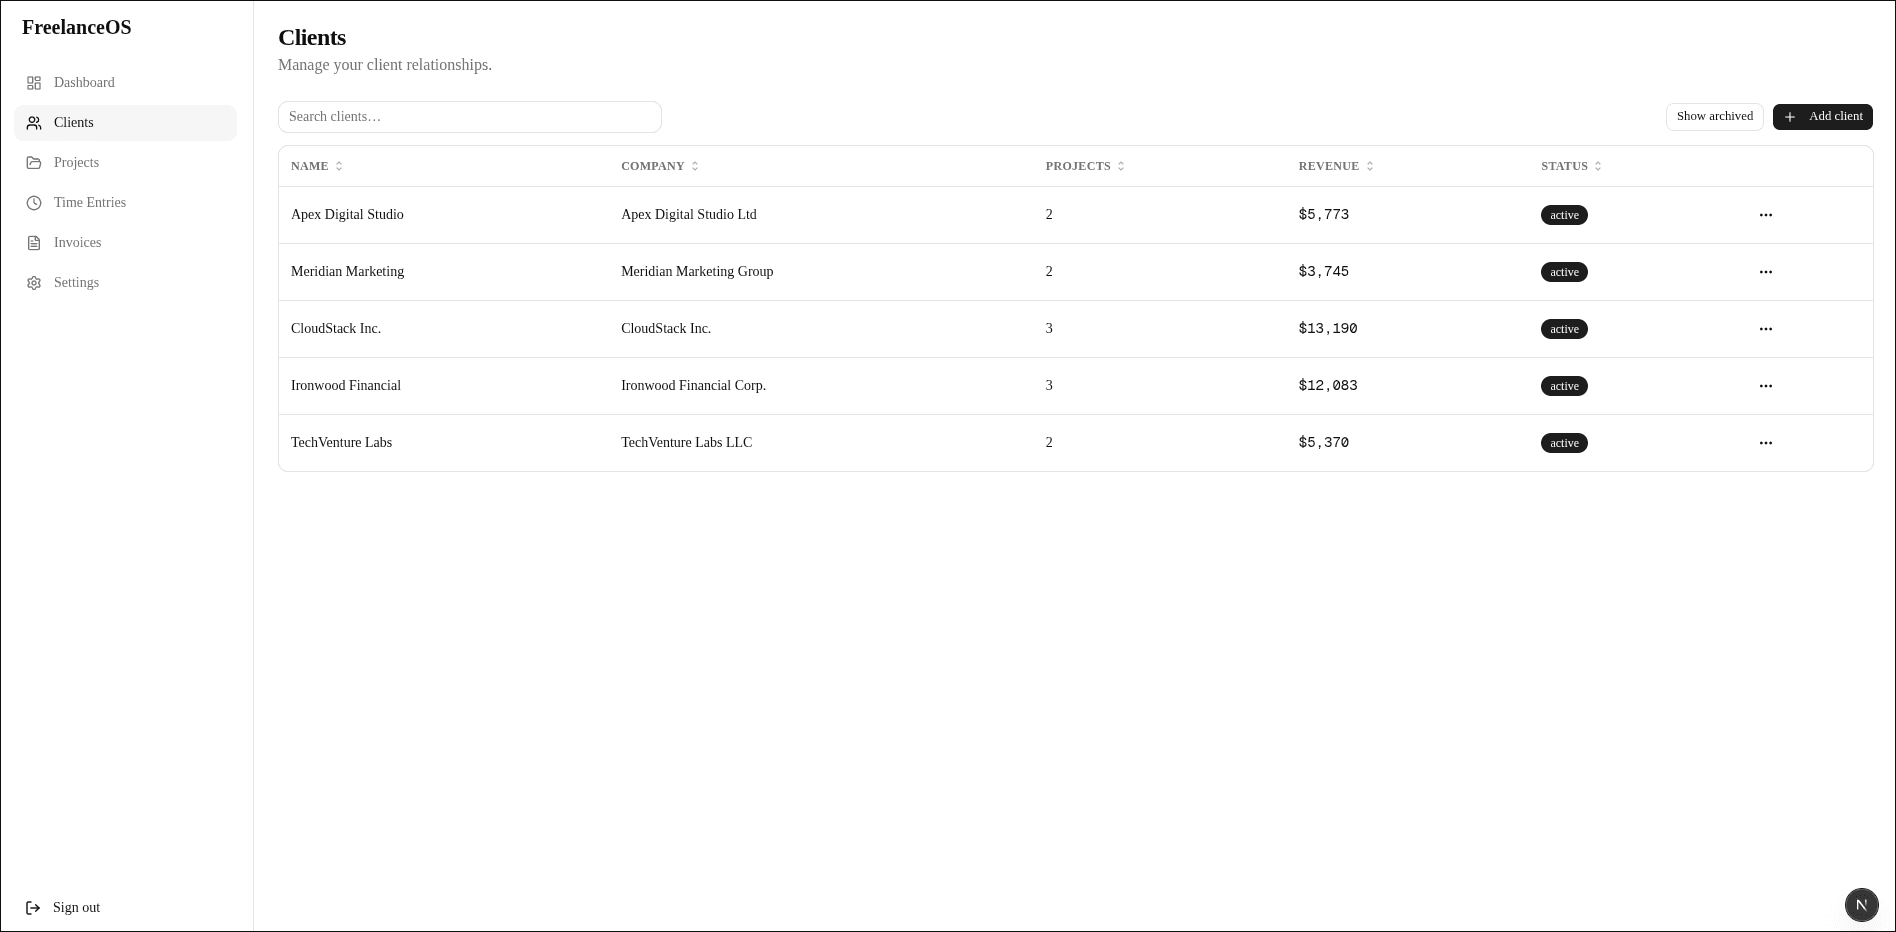1896x932 pixels.
Task: Open actions menu for Apex Digital Studio
Action: click(1766, 215)
